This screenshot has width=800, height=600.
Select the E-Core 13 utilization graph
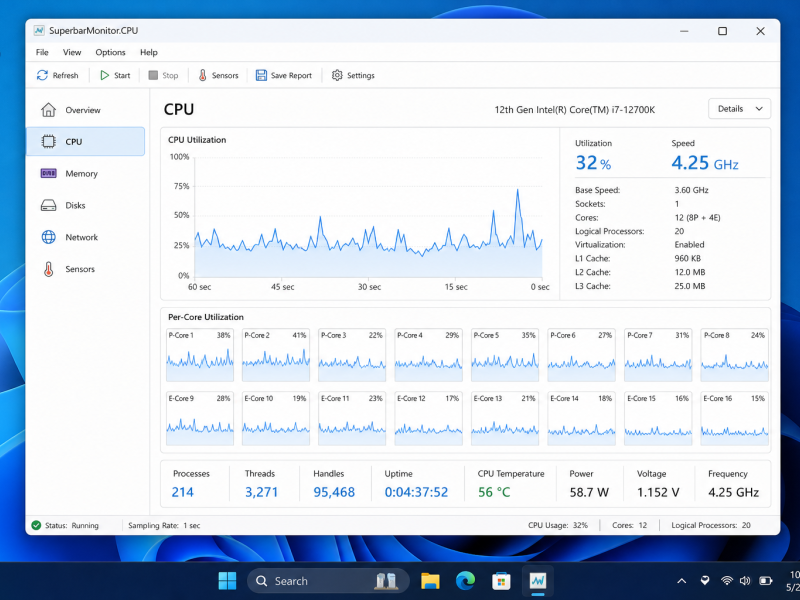[x=505, y=418]
